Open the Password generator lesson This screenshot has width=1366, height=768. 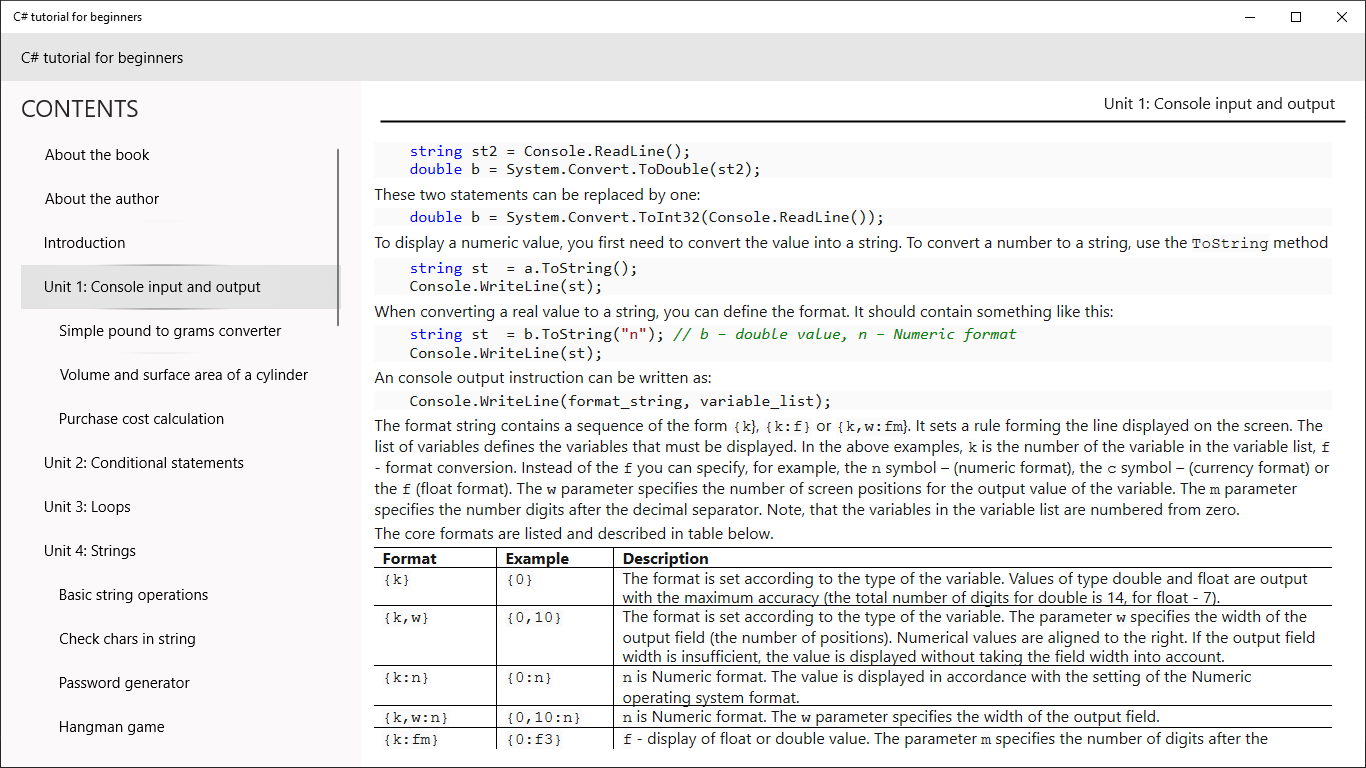click(180, 683)
